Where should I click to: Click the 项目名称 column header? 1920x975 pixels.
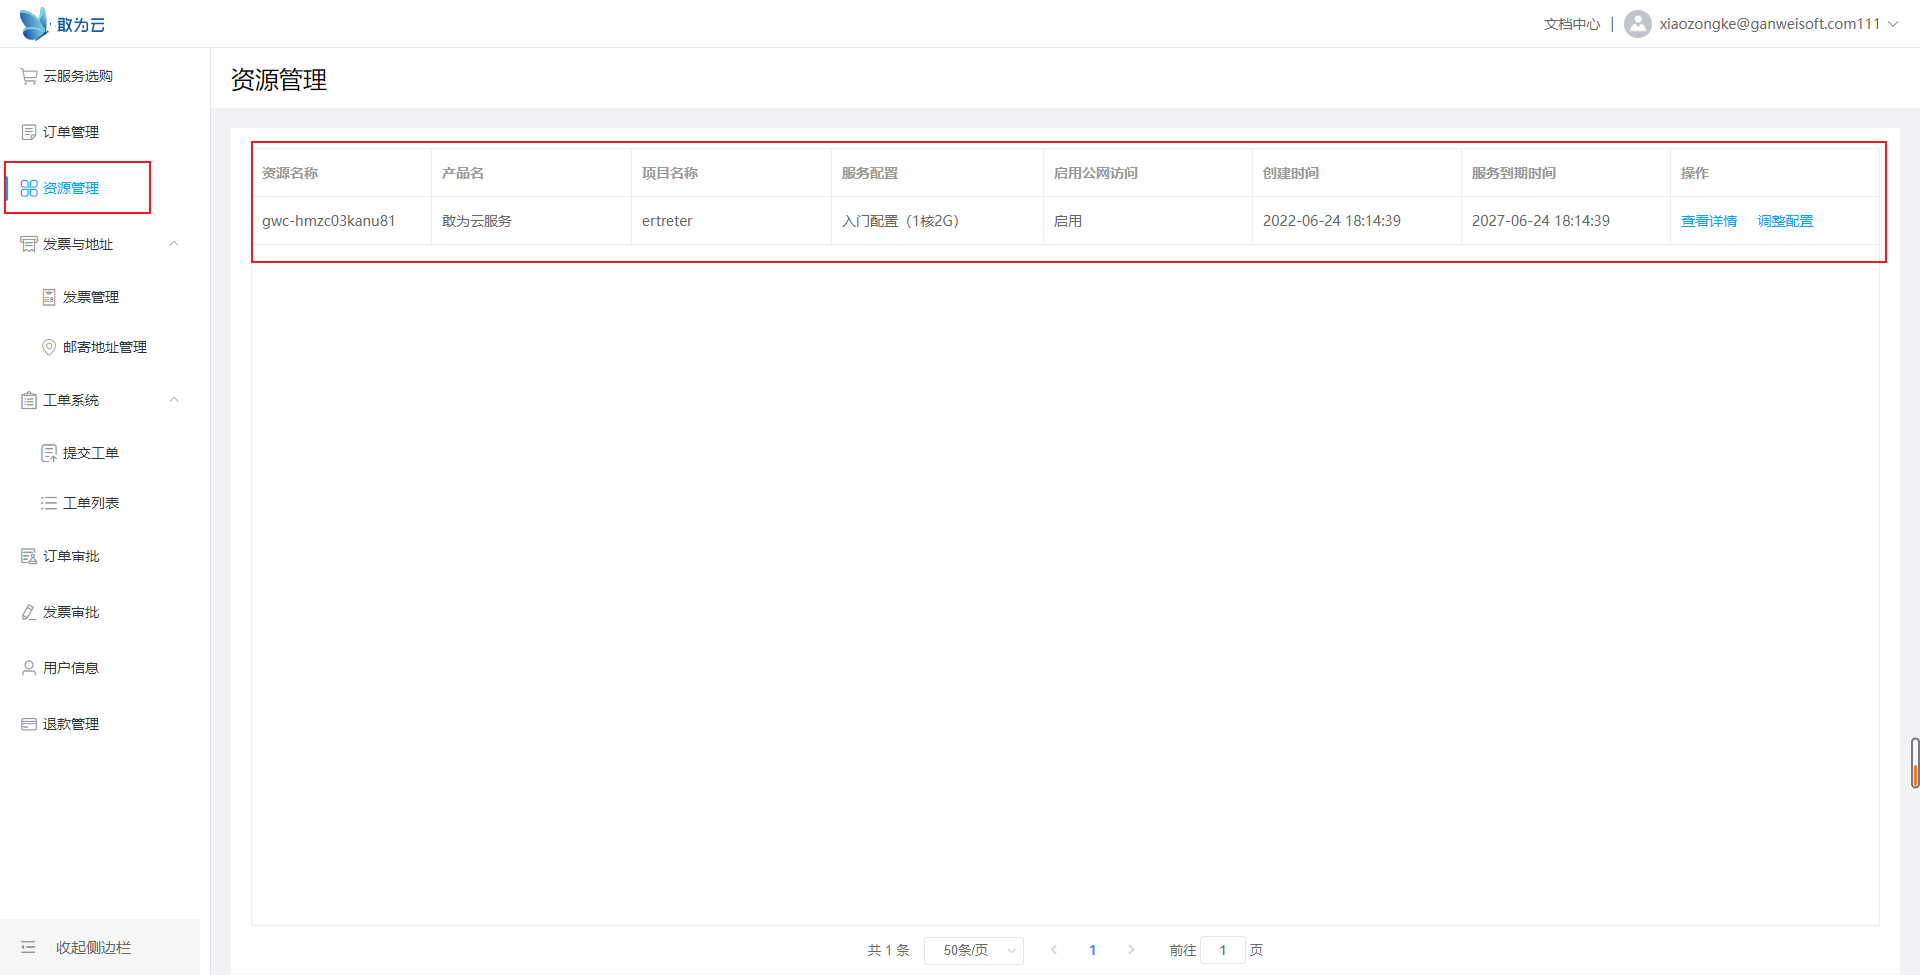670,173
